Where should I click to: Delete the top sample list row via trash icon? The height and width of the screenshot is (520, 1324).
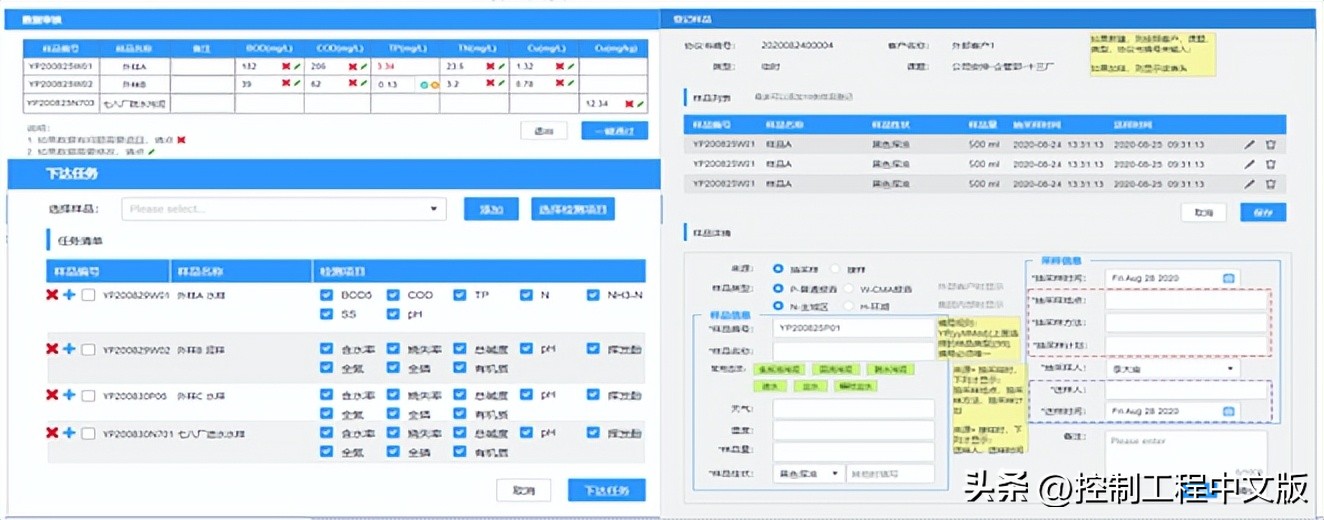click(x=1271, y=145)
